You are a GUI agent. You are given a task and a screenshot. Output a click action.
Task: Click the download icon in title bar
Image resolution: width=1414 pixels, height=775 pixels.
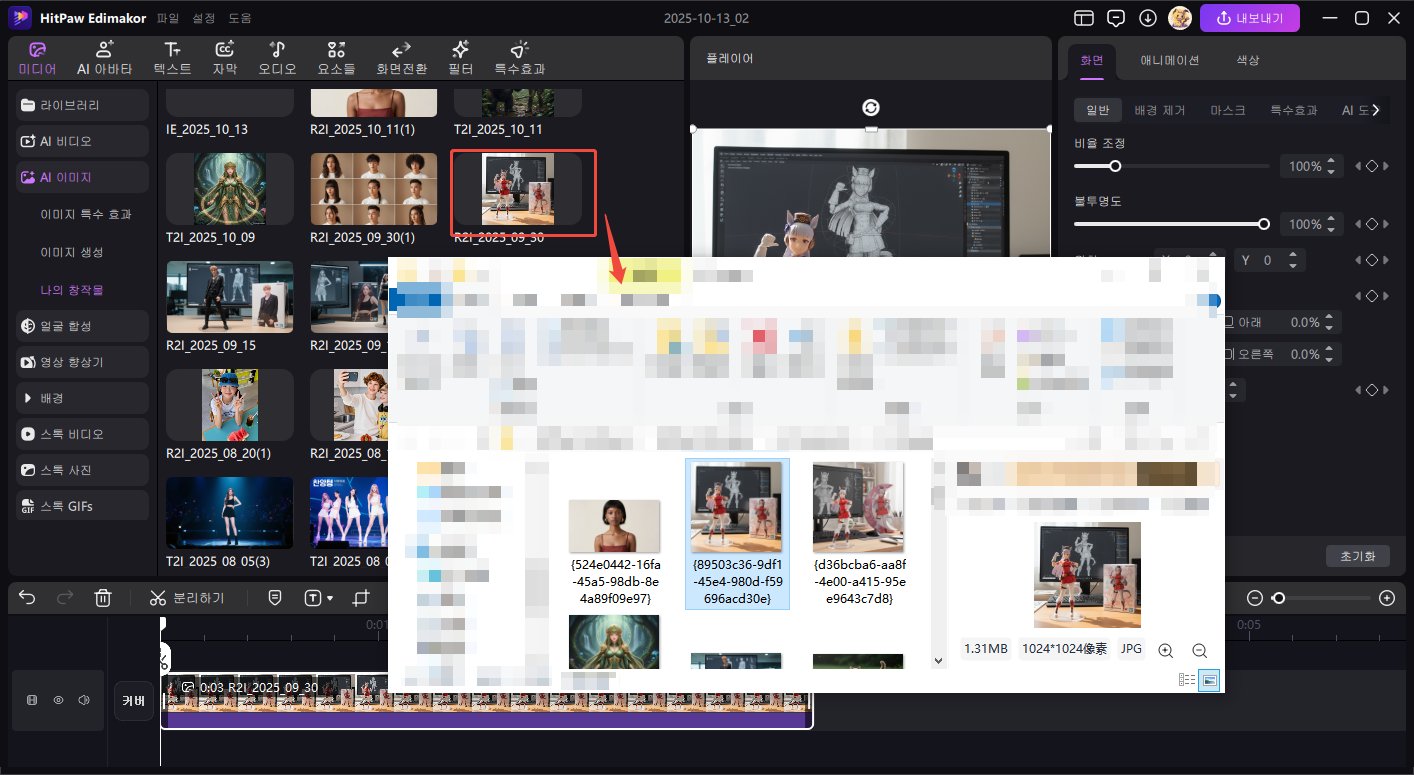(1148, 18)
